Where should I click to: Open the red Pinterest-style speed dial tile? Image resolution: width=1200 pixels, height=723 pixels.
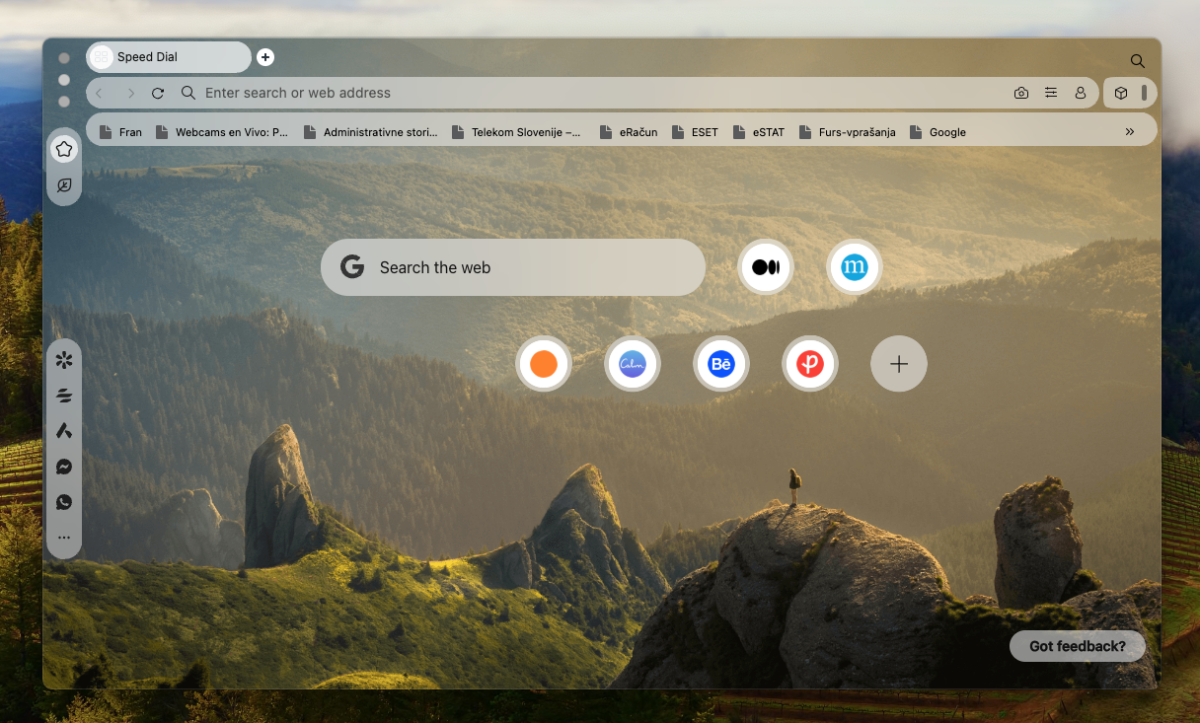810,363
